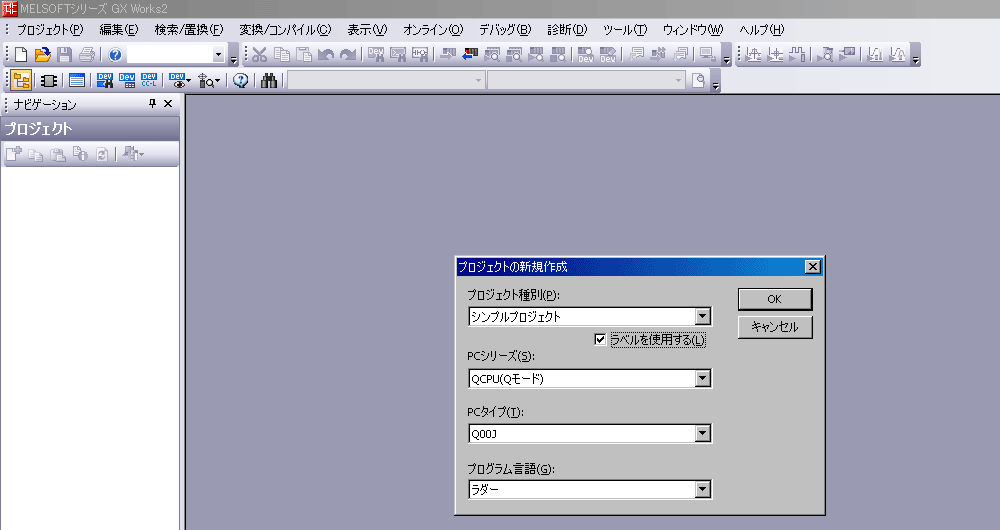Click the refresh icon in Navigation panel
1000x530 pixels.
pos(102,154)
